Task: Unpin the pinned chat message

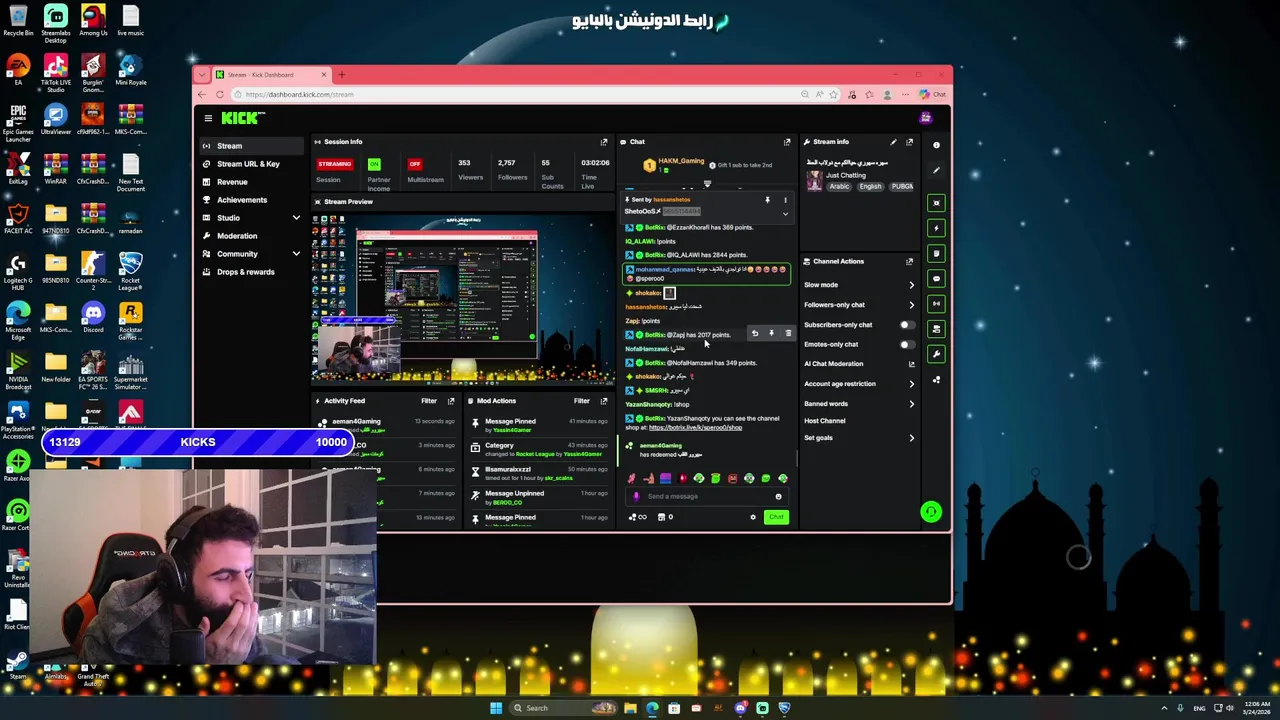Action: [767, 200]
